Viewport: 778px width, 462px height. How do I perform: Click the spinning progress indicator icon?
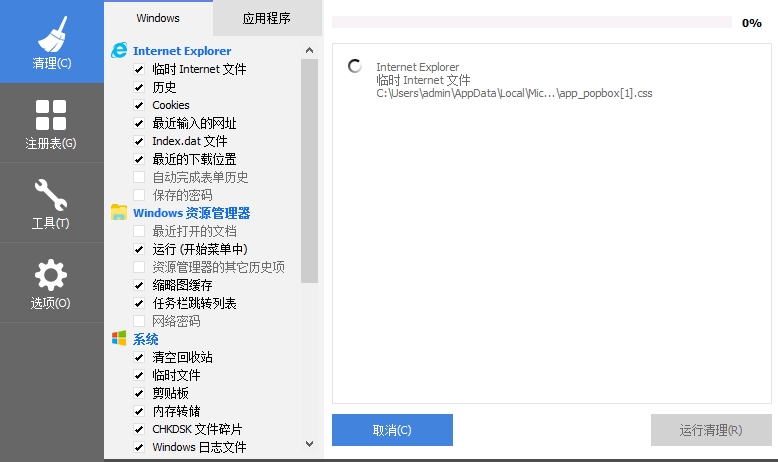tap(355, 66)
